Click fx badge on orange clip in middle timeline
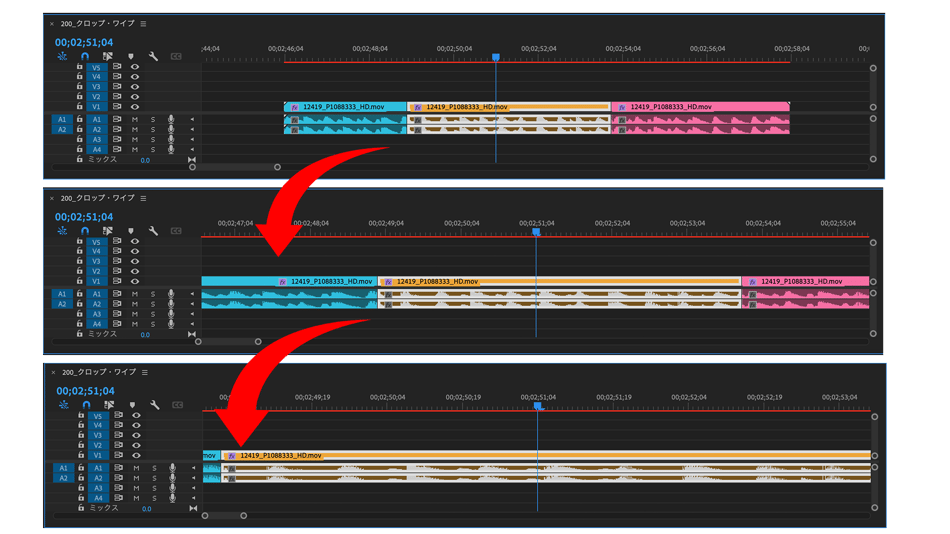 [x=388, y=282]
